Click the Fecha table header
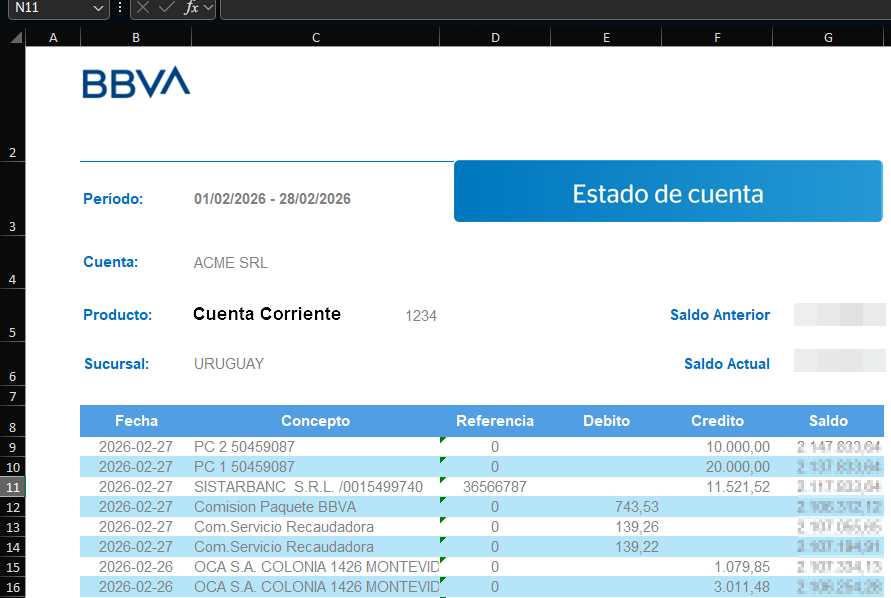Screen dimensions: 891x598 coord(136,421)
